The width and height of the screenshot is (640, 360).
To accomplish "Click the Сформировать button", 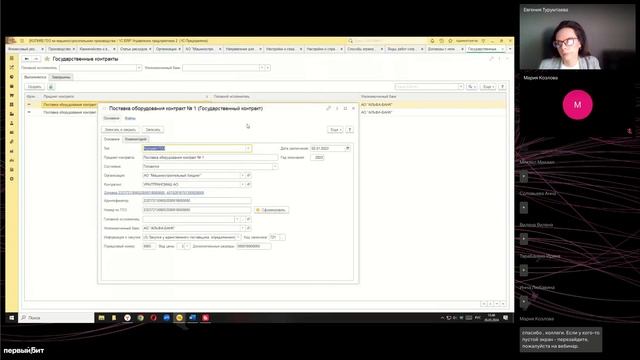I will click(271, 210).
